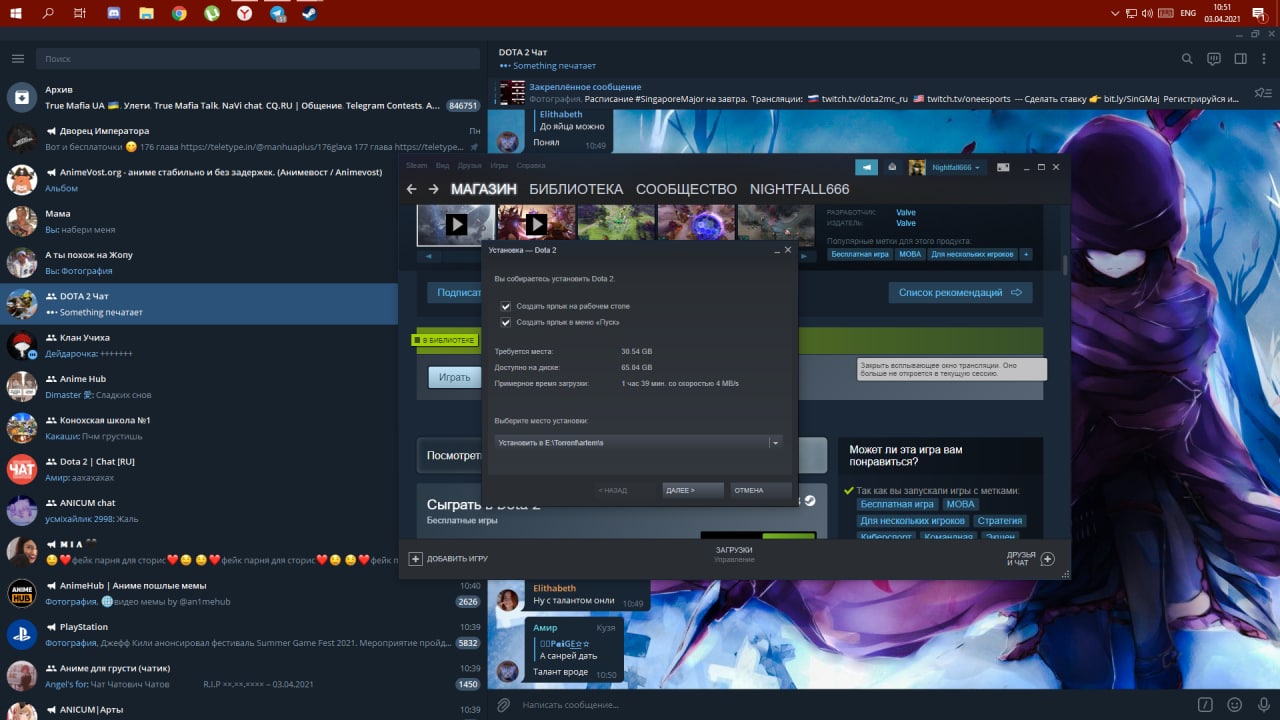Open Список рекомендаций button

click(960, 292)
